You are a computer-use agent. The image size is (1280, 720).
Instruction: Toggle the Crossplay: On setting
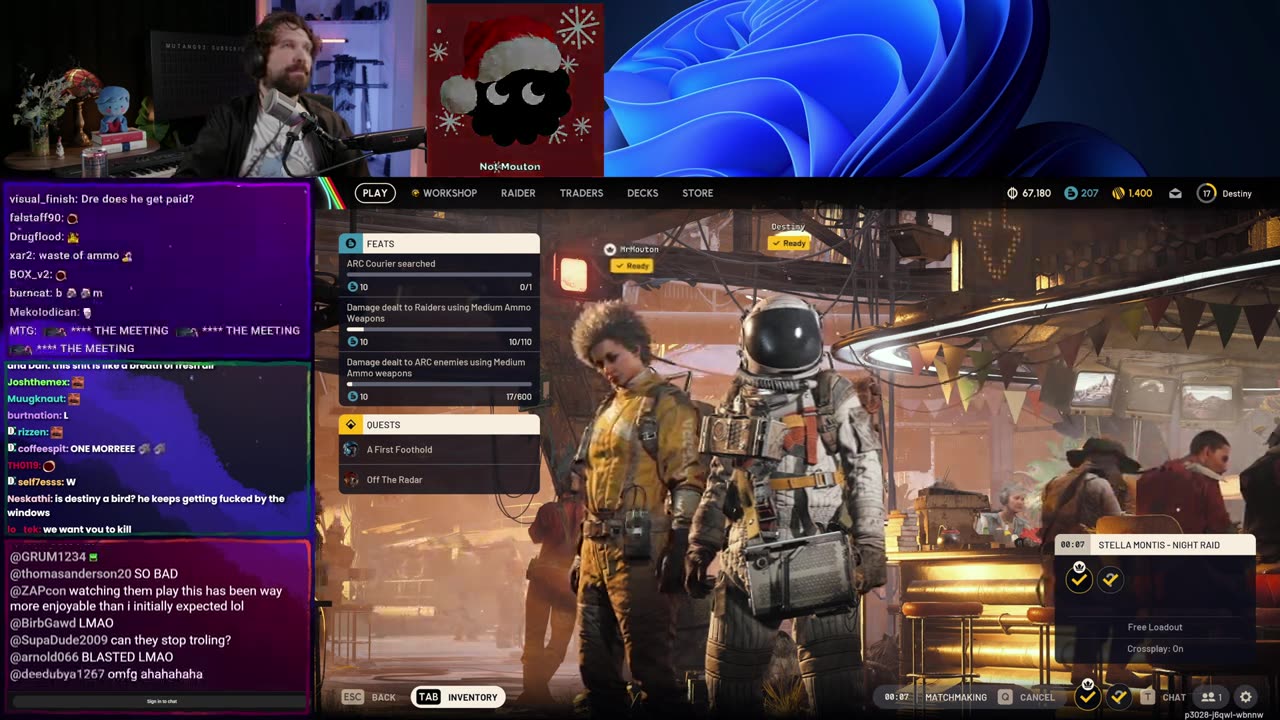[x=1155, y=649]
